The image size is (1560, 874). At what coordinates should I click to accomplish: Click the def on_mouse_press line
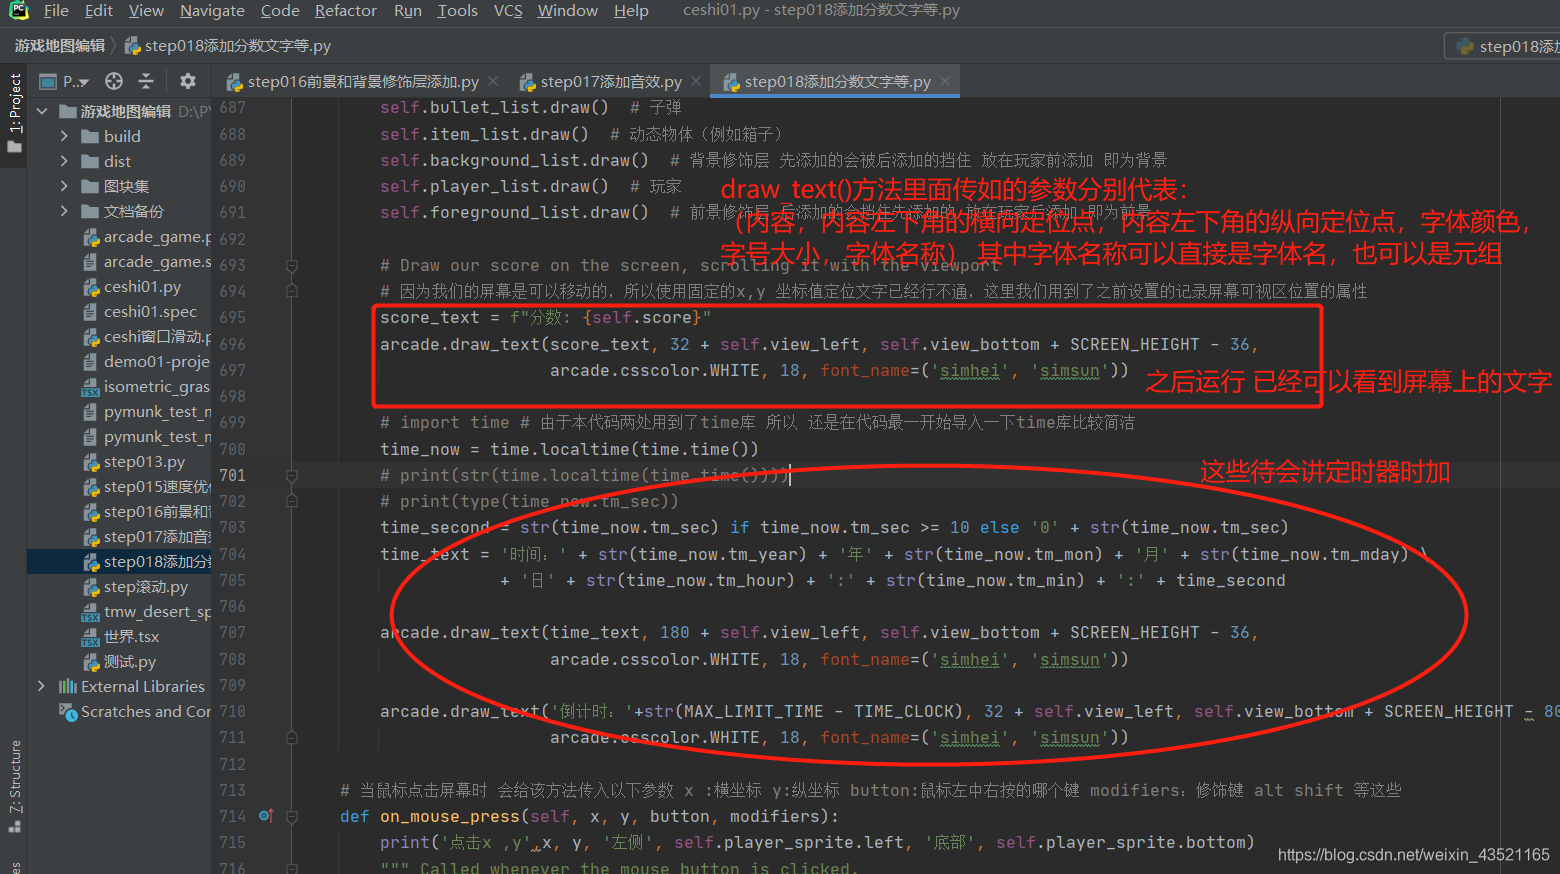(590, 816)
